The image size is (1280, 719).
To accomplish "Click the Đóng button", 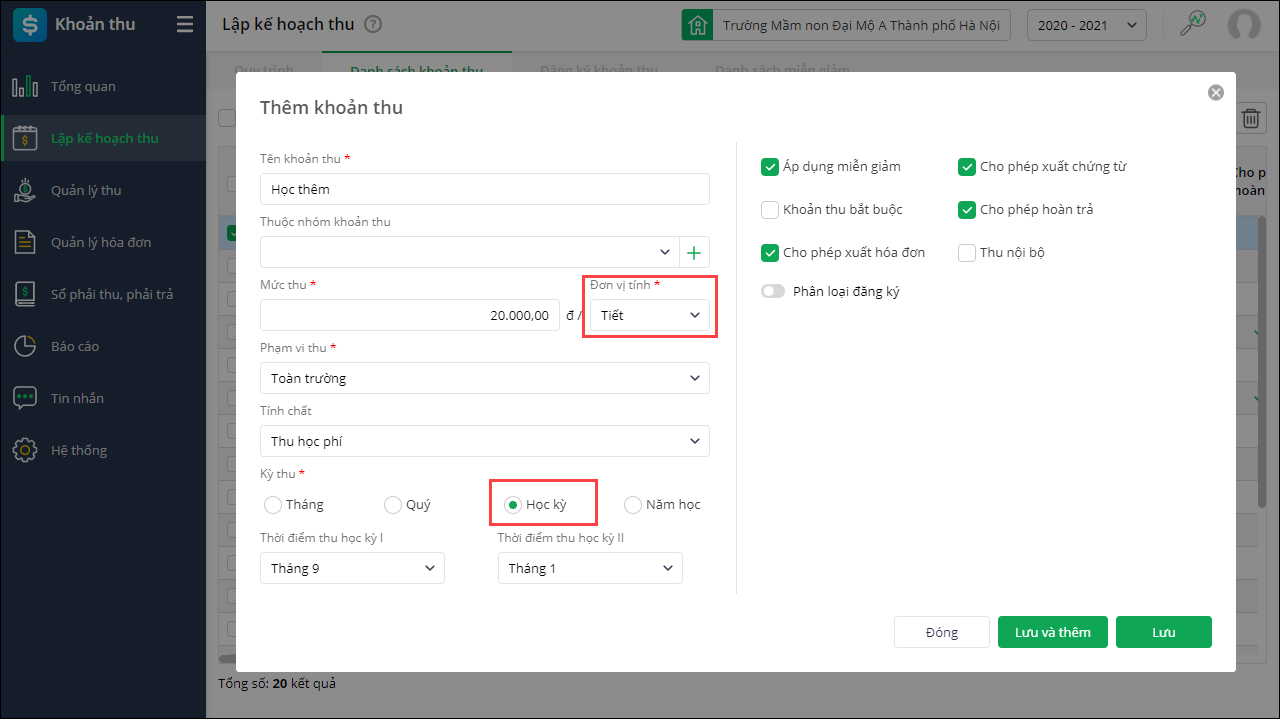I will pos(941,632).
